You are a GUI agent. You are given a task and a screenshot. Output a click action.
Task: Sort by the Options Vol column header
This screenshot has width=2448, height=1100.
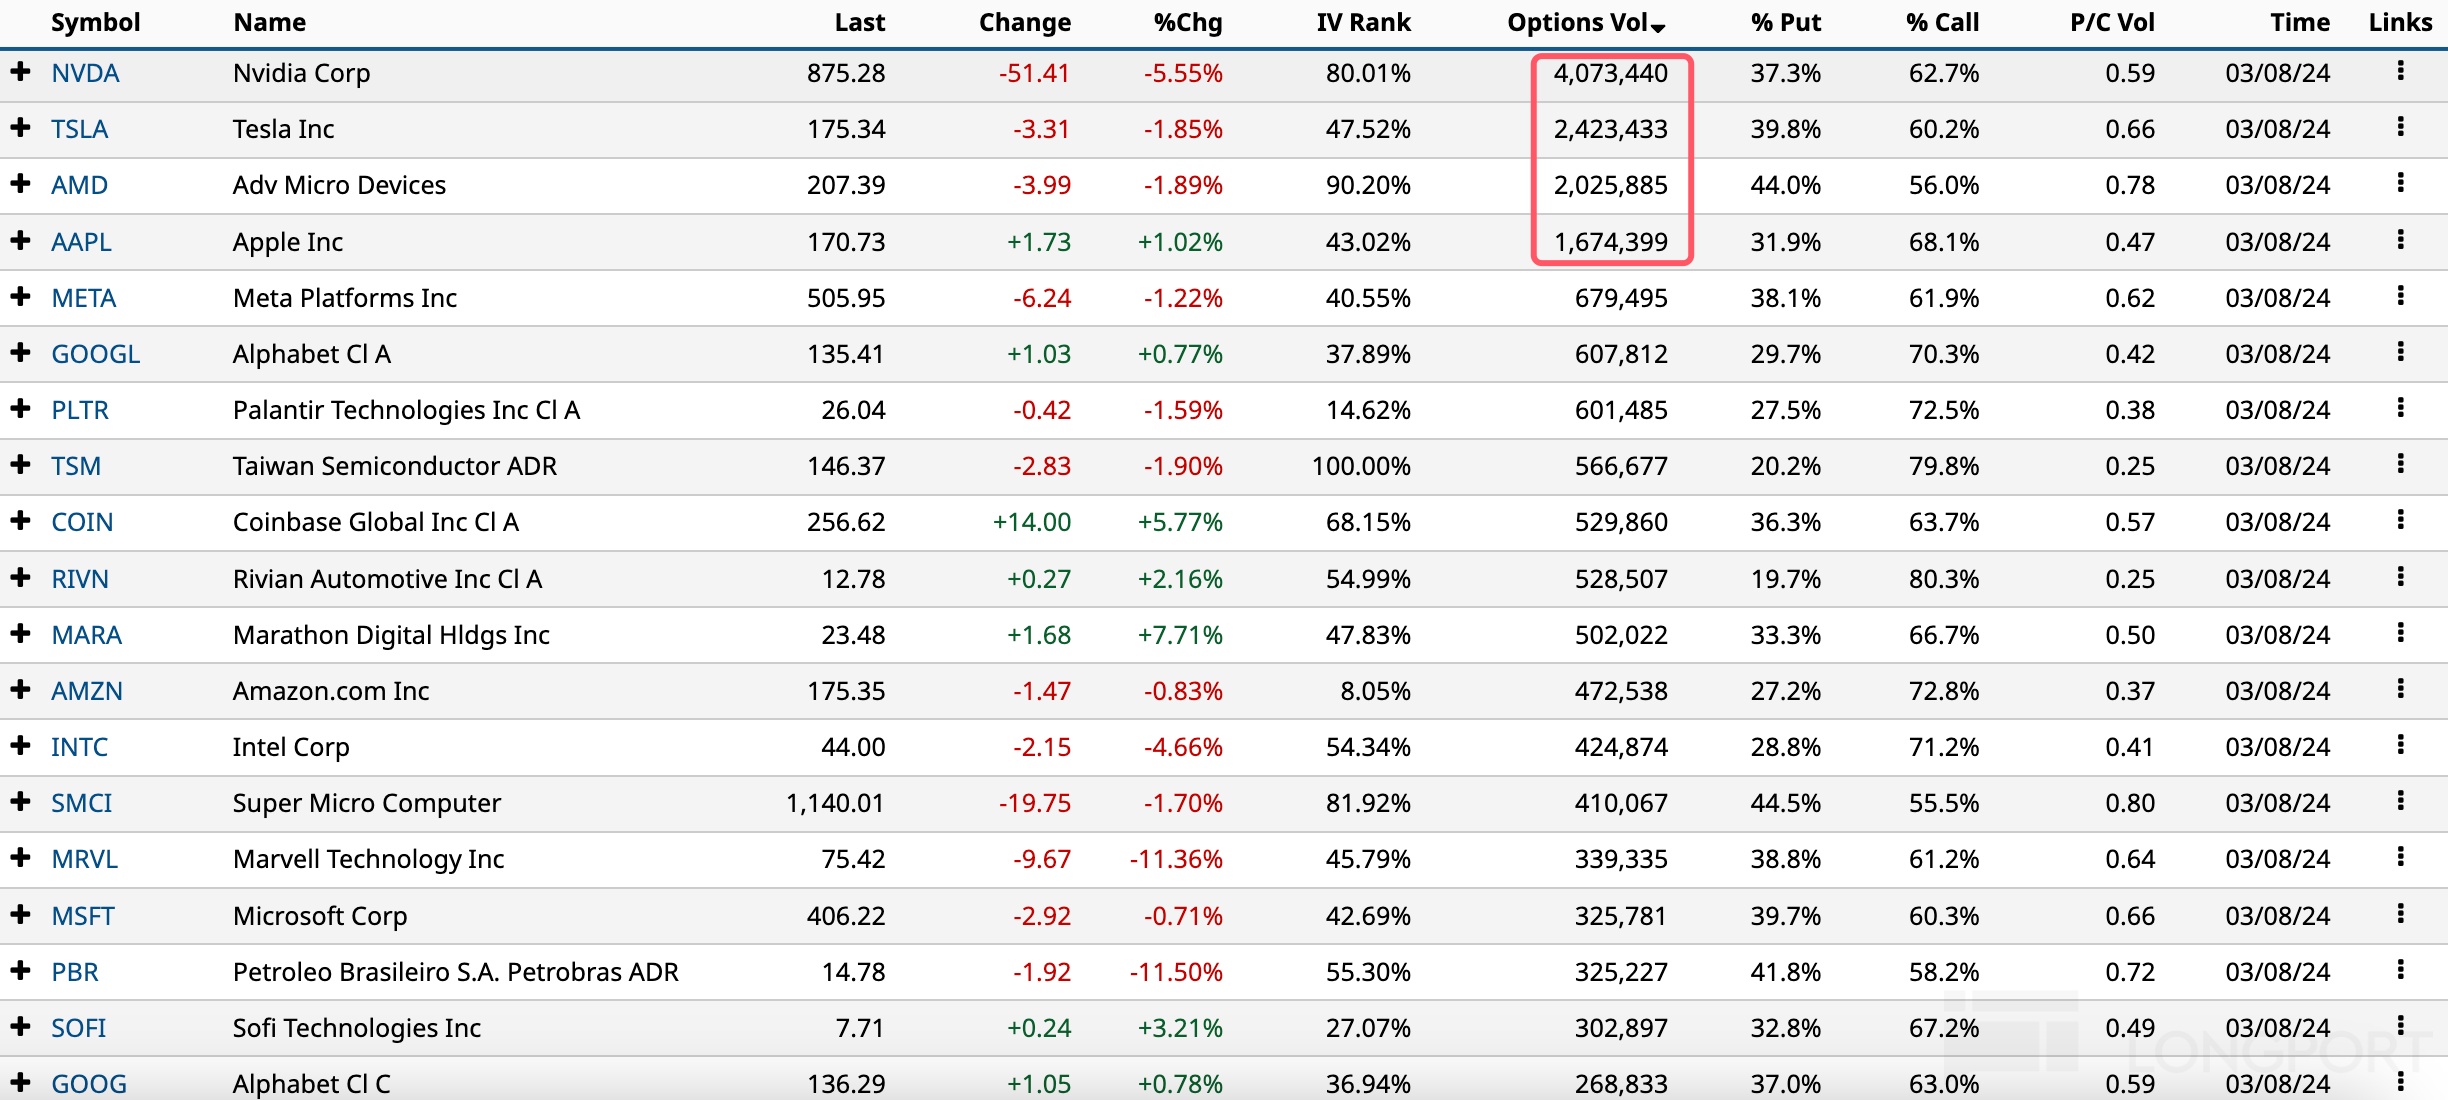tap(1584, 22)
